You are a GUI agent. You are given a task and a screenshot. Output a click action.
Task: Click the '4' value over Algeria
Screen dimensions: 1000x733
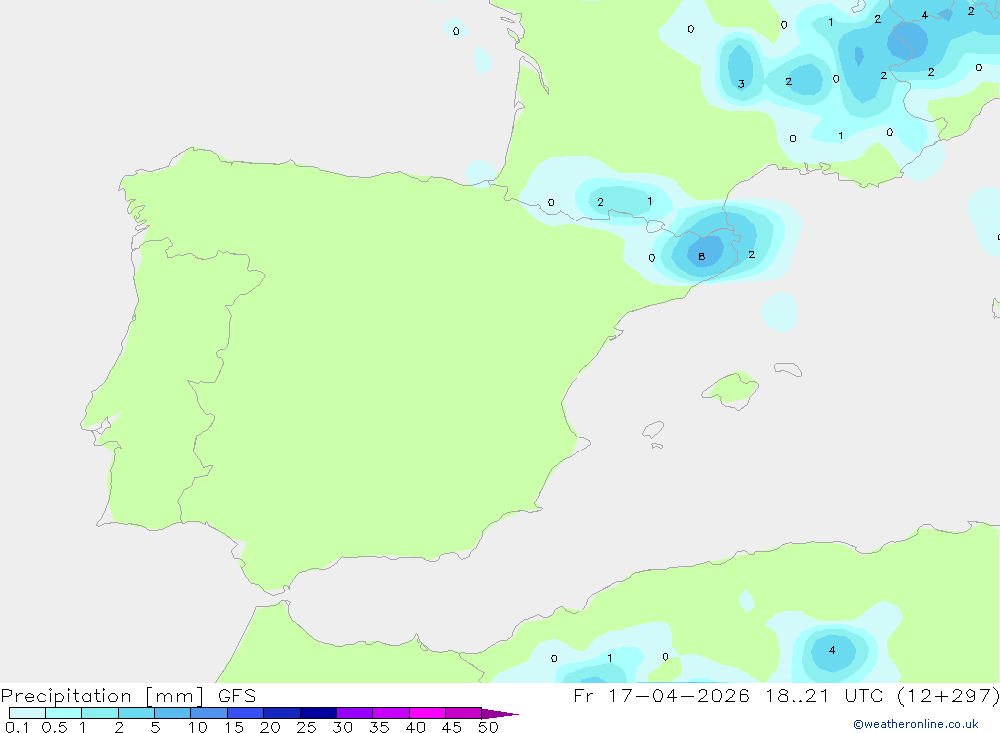(832, 650)
